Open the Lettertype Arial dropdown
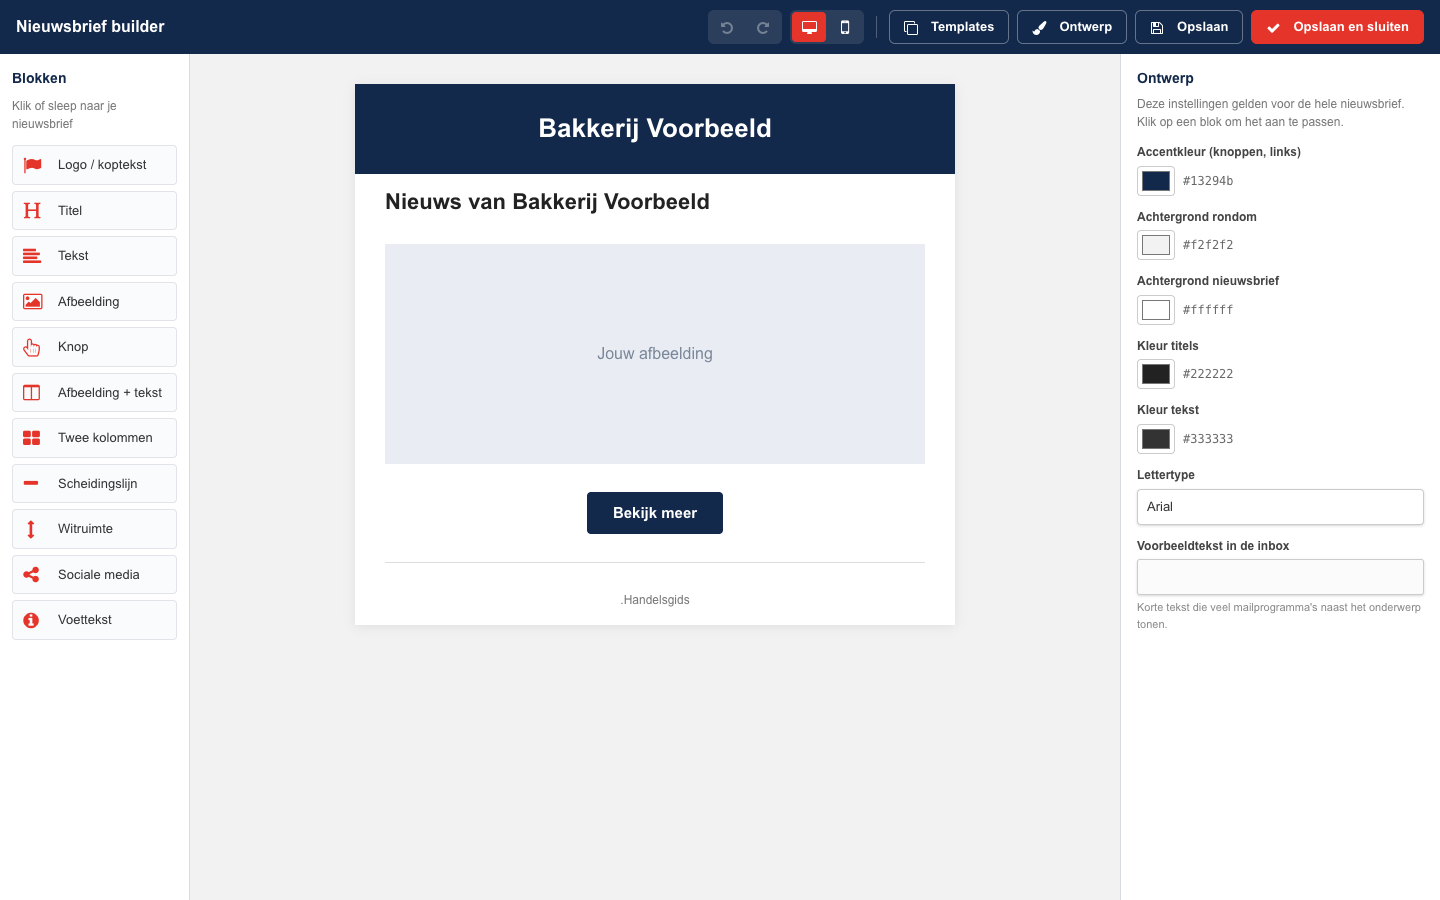This screenshot has height=900, width=1440. [x=1280, y=507]
